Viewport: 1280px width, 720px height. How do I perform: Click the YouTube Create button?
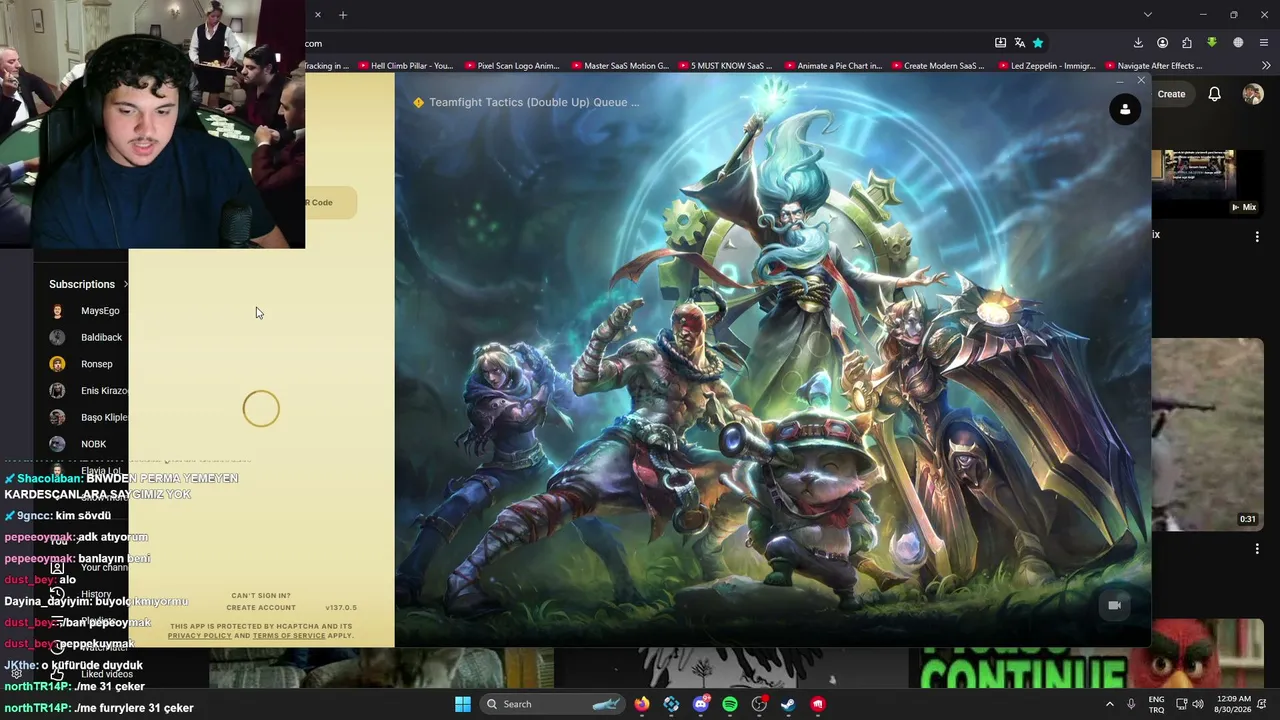(1171, 94)
